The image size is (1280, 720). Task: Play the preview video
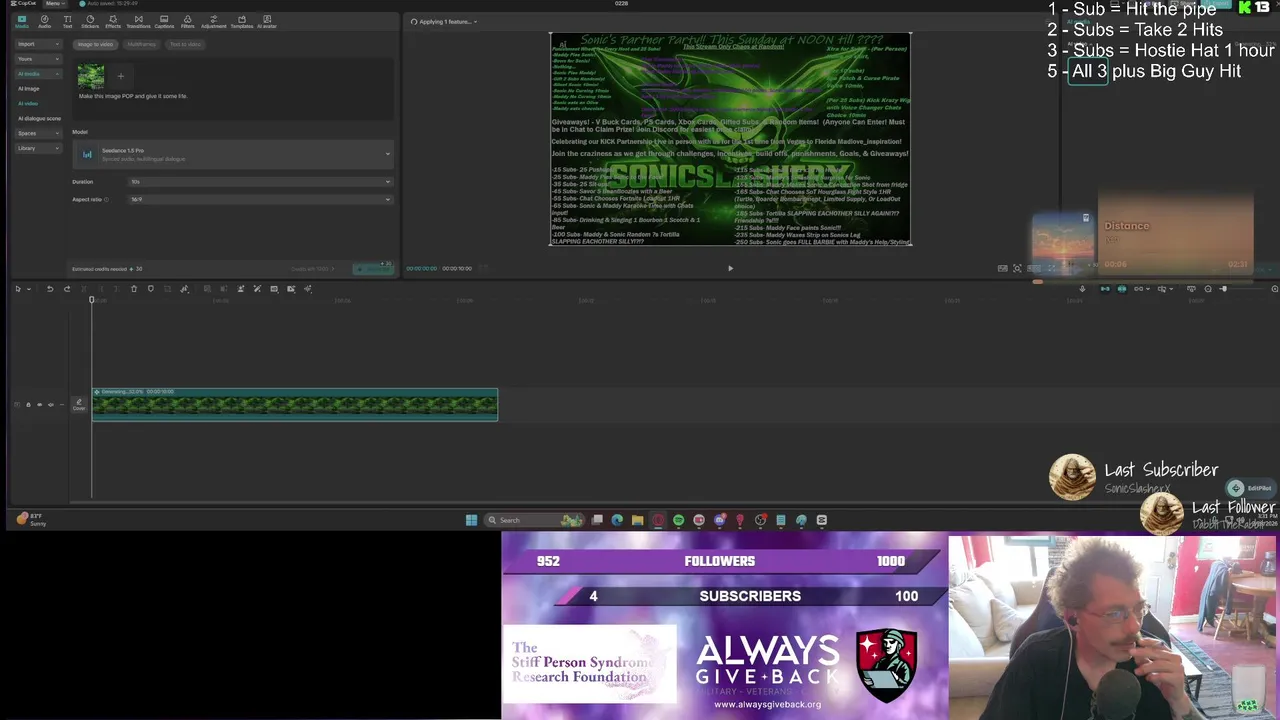pos(730,268)
